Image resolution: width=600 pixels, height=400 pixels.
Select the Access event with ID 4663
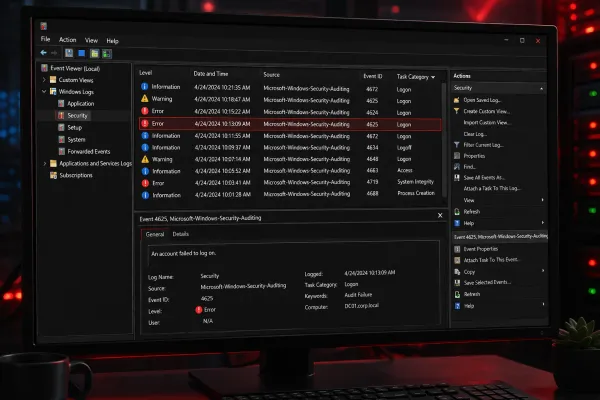[290, 171]
